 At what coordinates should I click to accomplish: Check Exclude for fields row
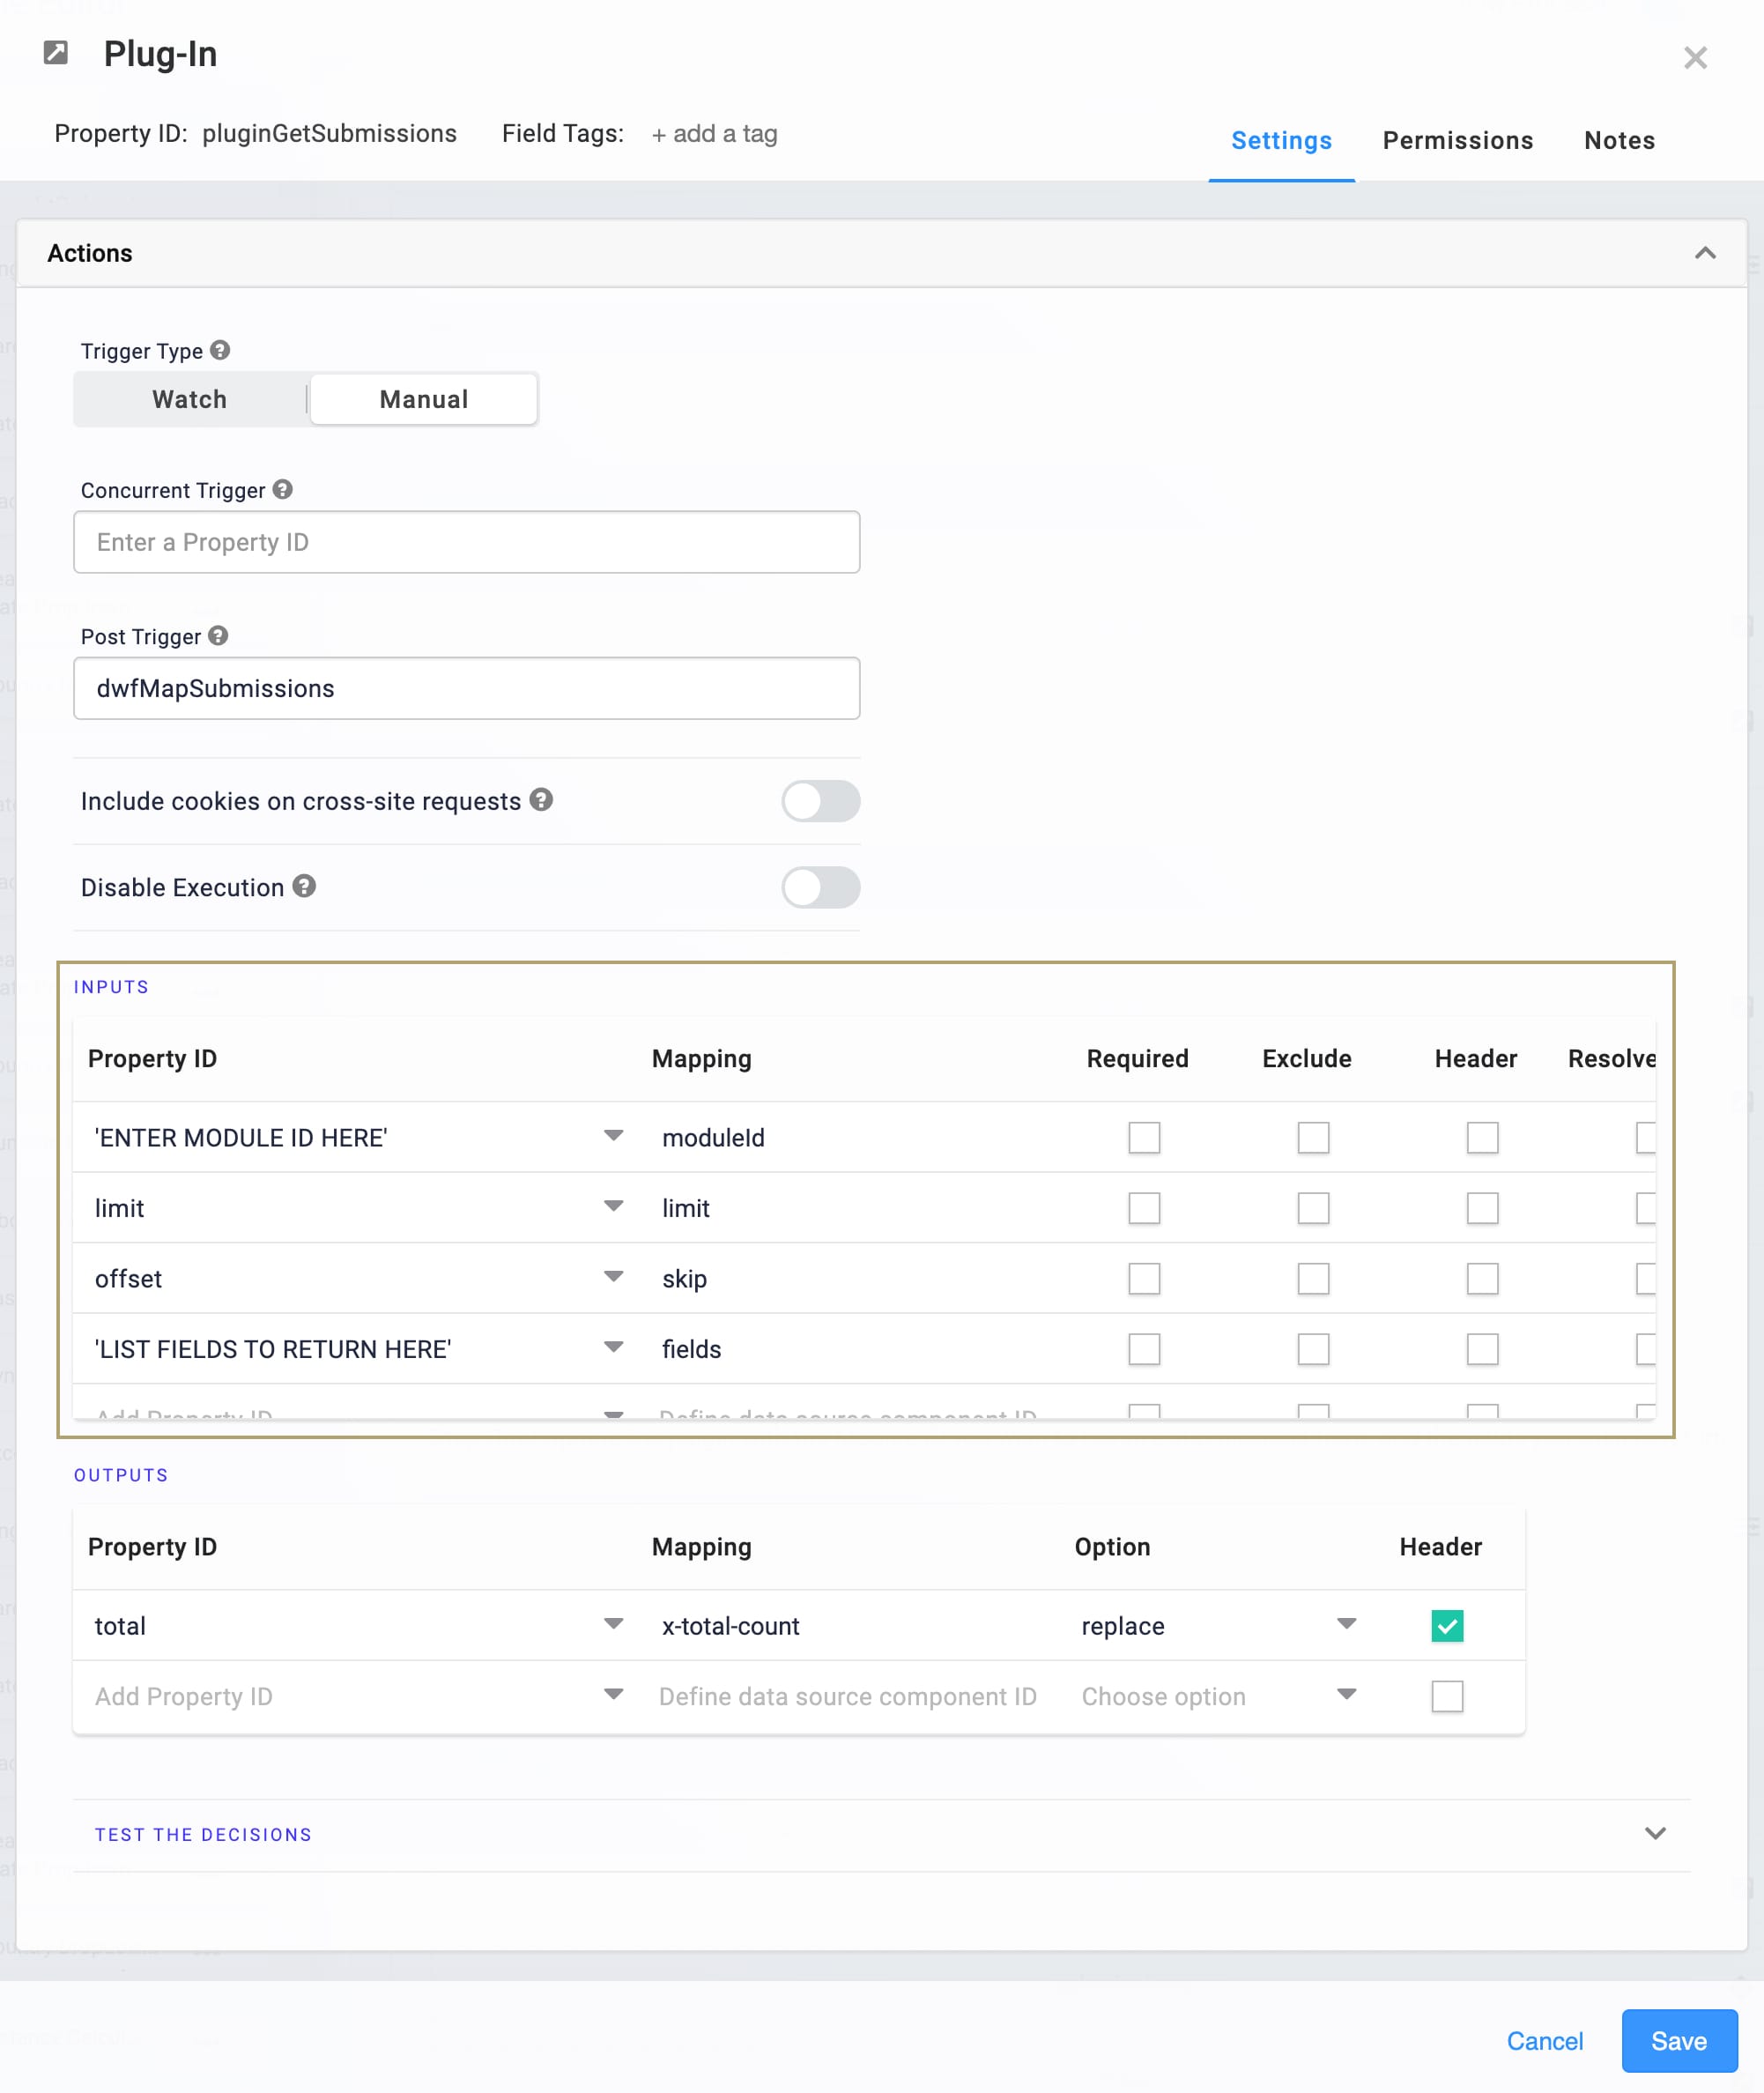pos(1313,1349)
